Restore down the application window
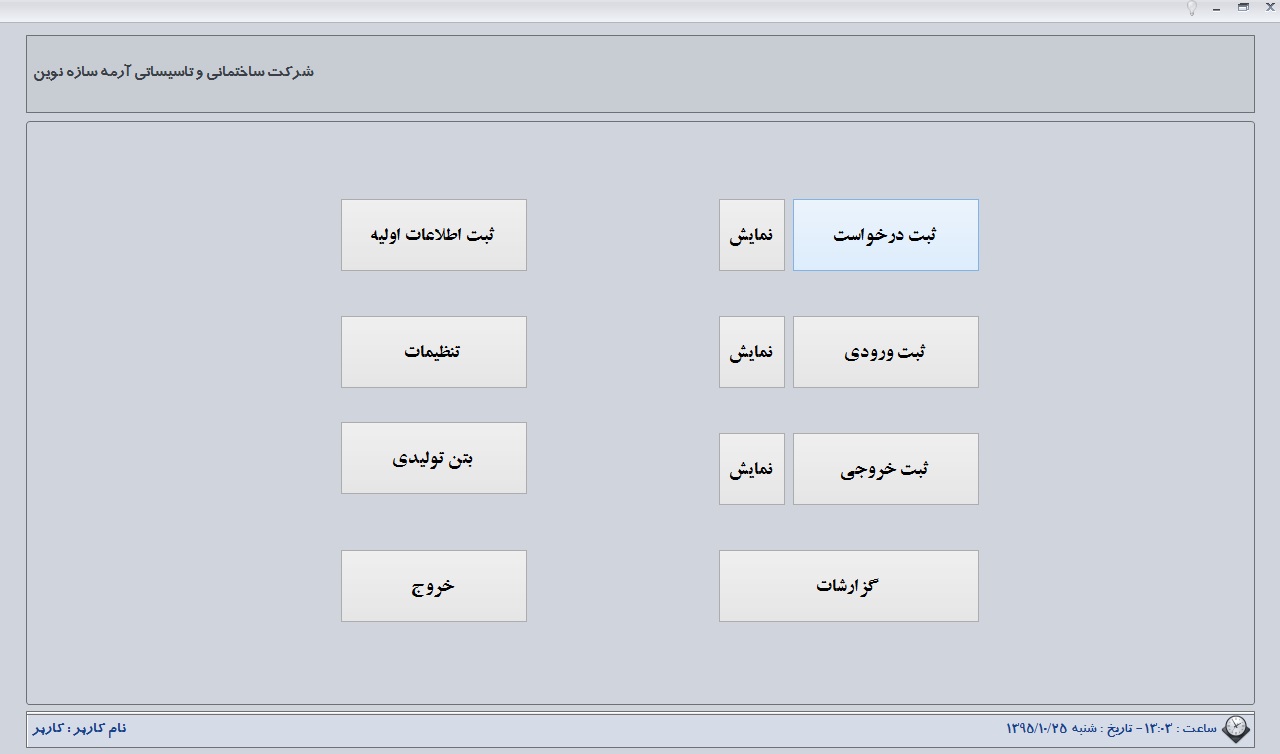Image resolution: width=1280 pixels, height=754 pixels. (x=1244, y=7)
